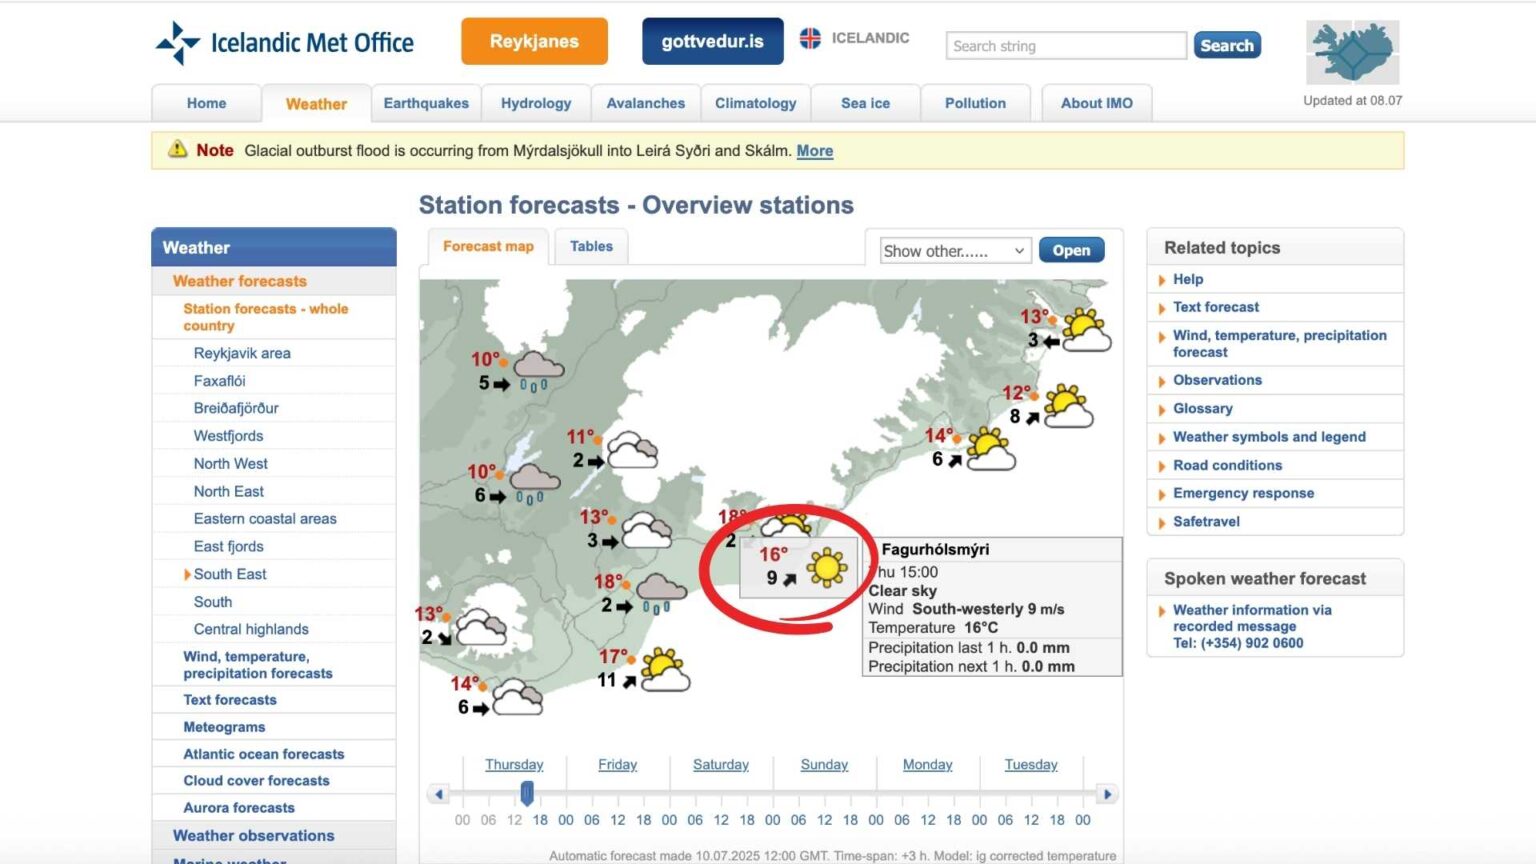Screen dimensions: 1536x864
Task: Select Thursday on the forecast timeline
Action: [514, 764]
